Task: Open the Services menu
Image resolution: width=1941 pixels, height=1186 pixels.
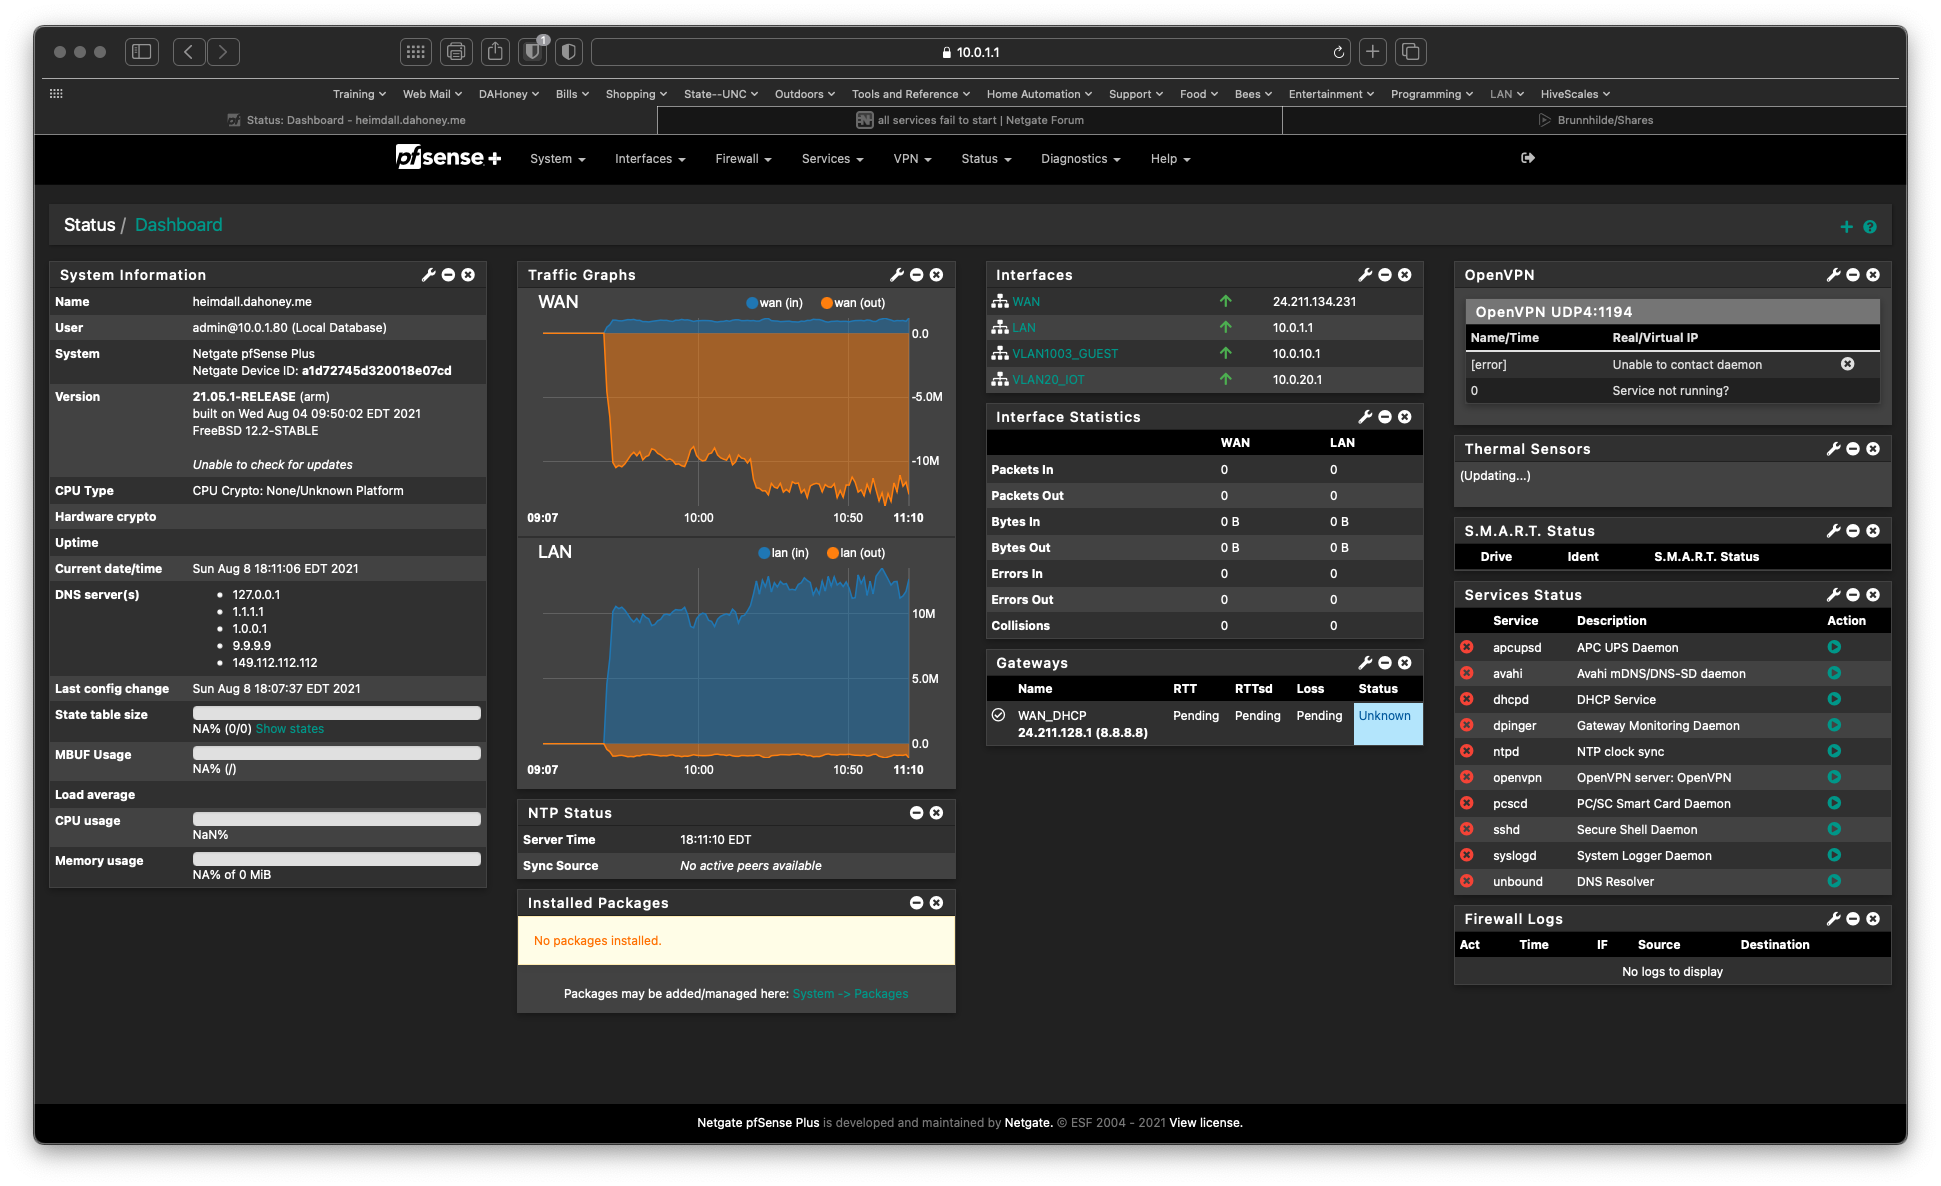Action: (832, 159)
